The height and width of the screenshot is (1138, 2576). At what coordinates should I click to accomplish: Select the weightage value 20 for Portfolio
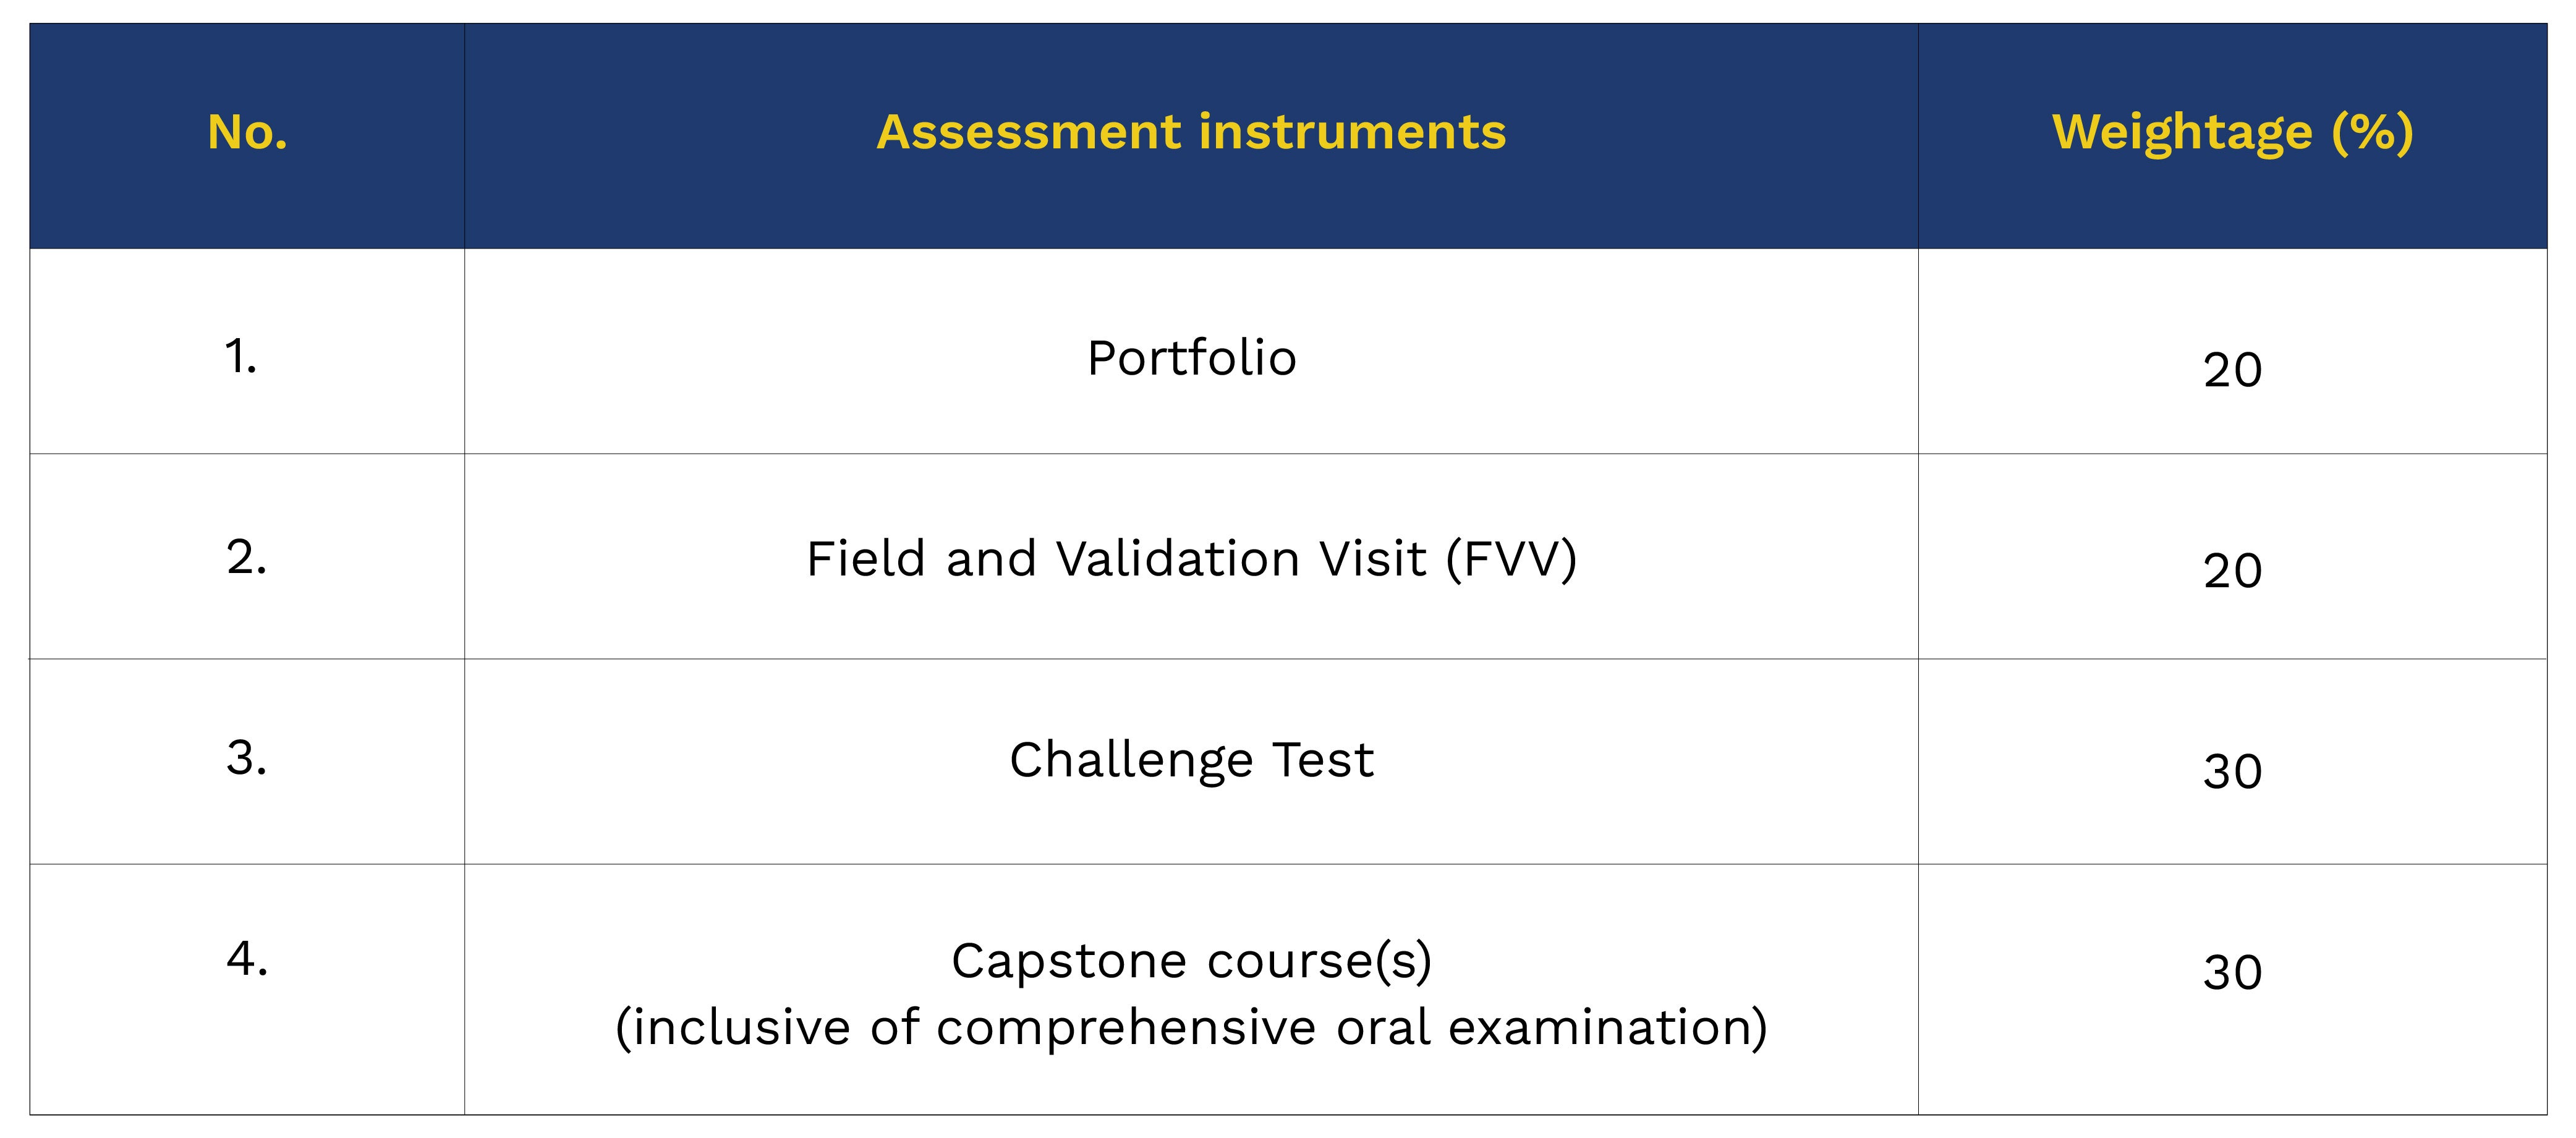point(2232,371)
